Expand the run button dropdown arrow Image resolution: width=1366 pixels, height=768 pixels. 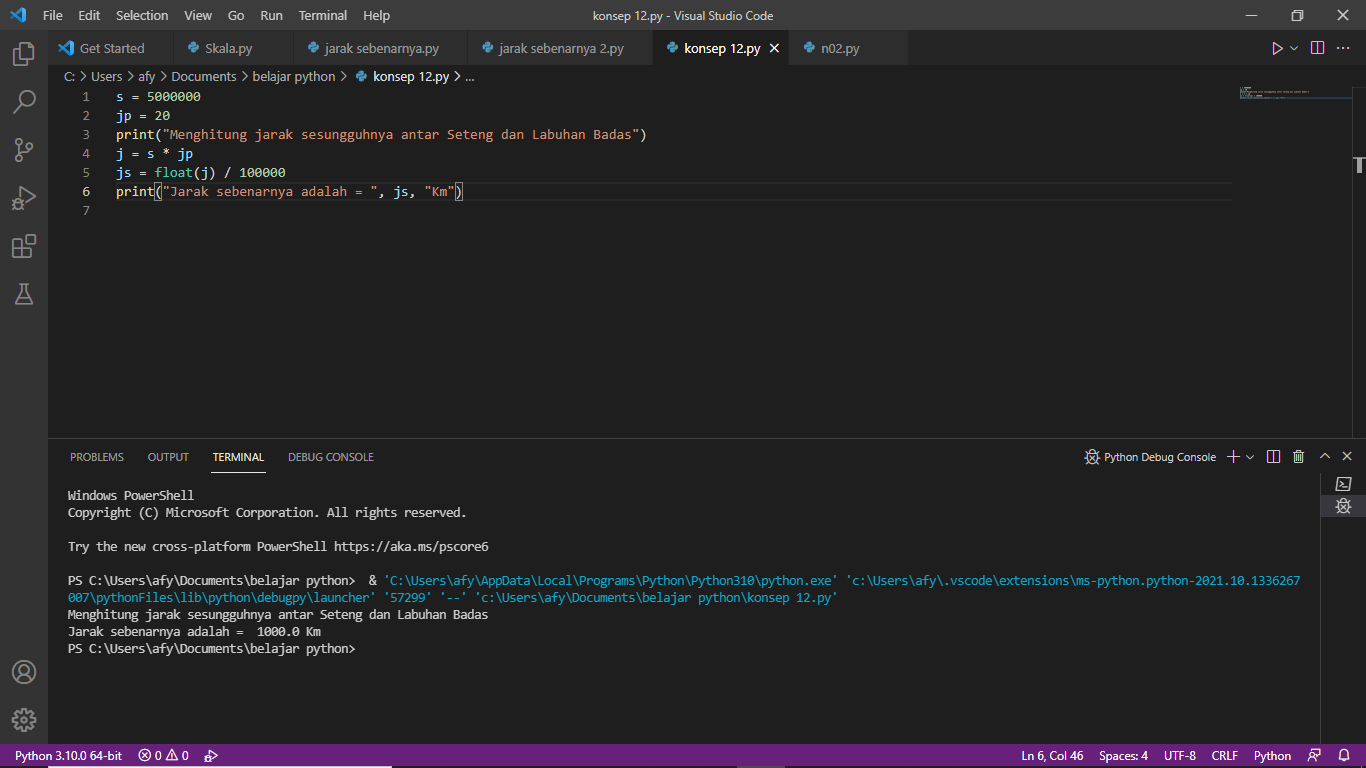pyautogui.click(x=1294, y=48)
